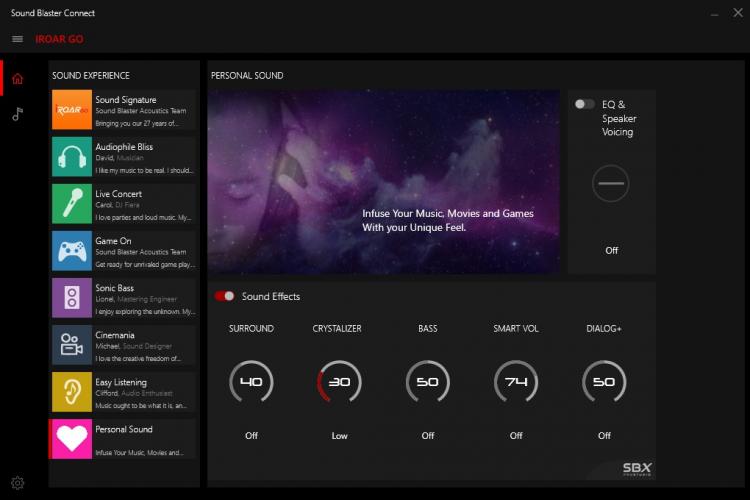Select the Audiophile Bliss headphones icon
Screen dimensions: 750x500
click(72, 157)
